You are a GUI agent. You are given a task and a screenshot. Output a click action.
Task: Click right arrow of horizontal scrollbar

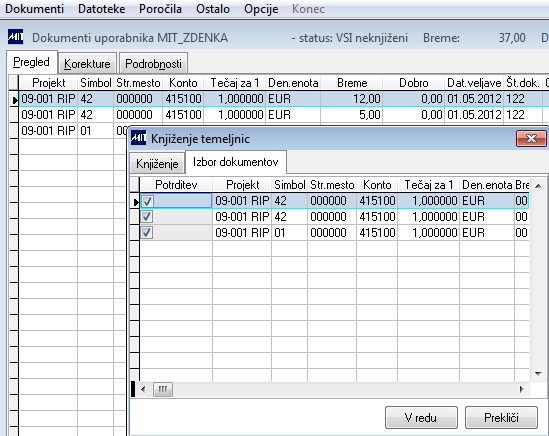pyautogui.click(x=522, y=389)
